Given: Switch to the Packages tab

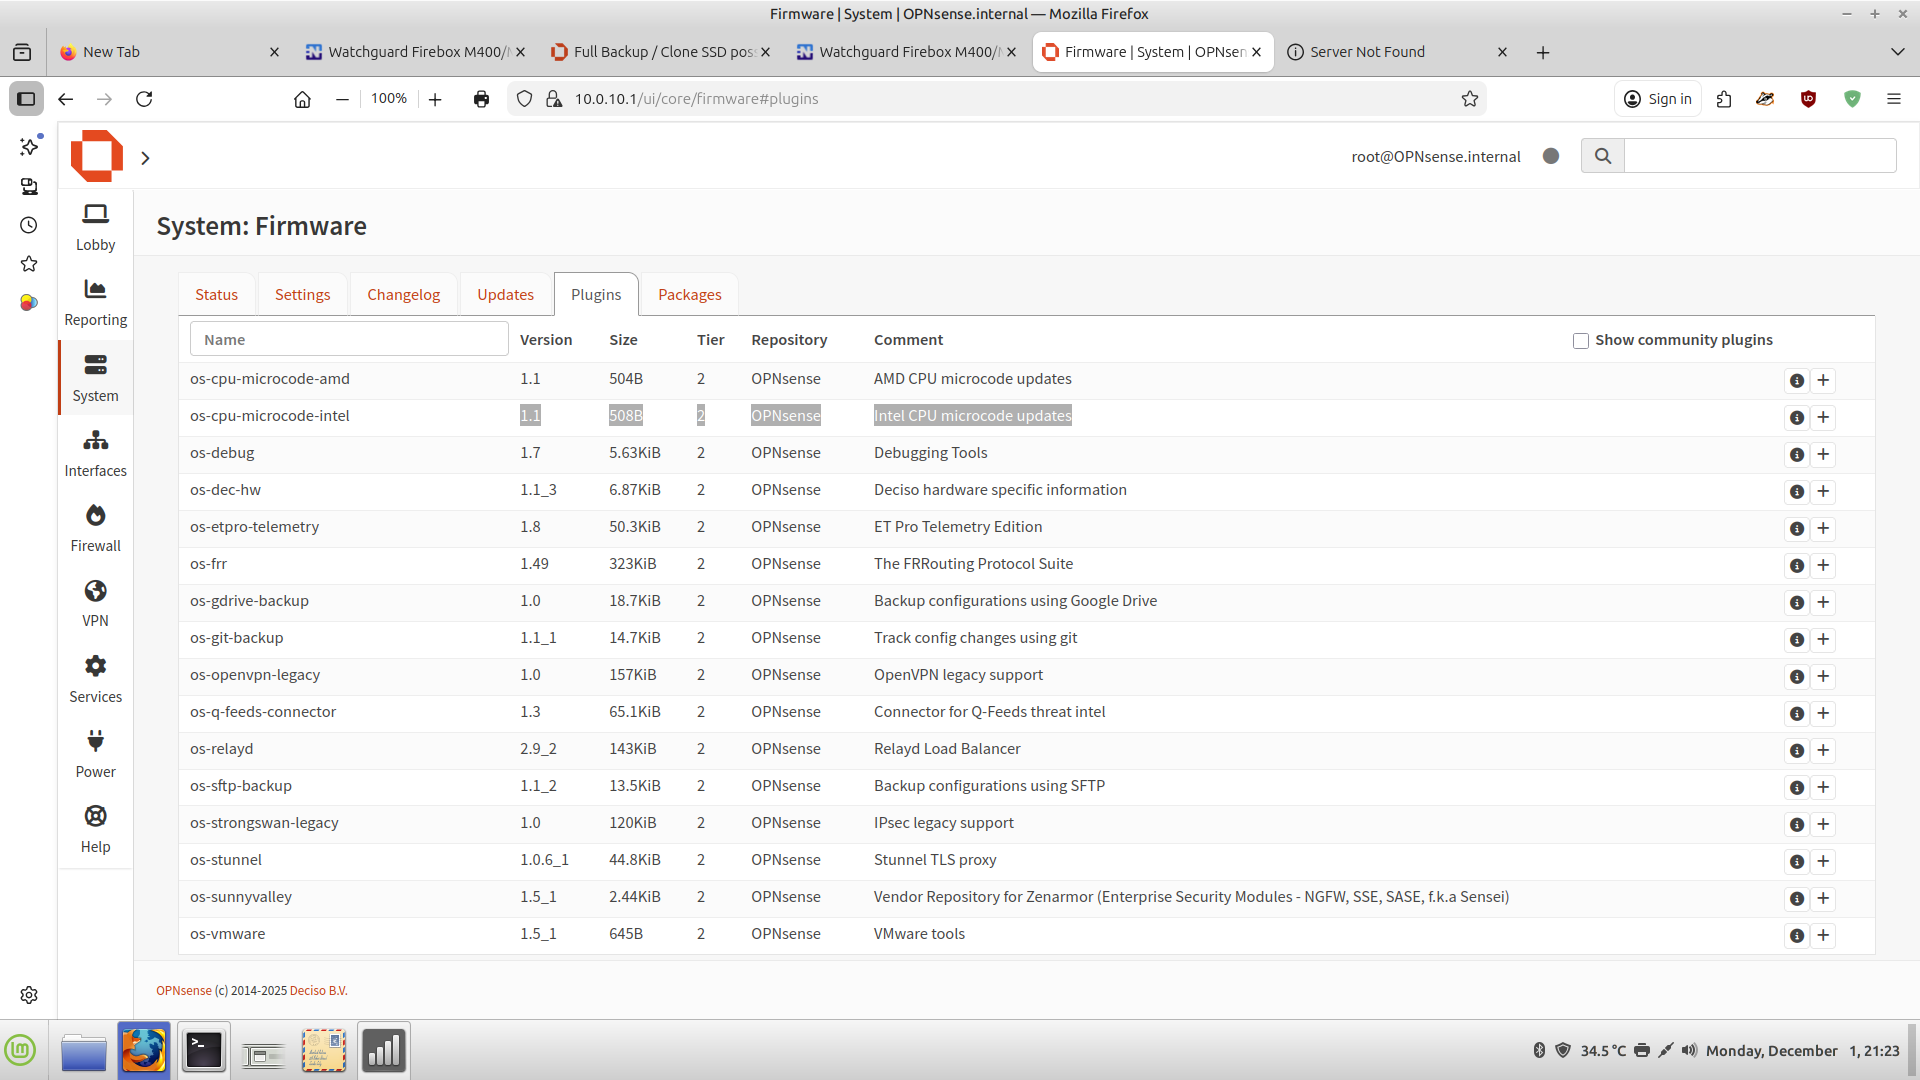Looking at the screenshot, I should (x=689, y=294).
